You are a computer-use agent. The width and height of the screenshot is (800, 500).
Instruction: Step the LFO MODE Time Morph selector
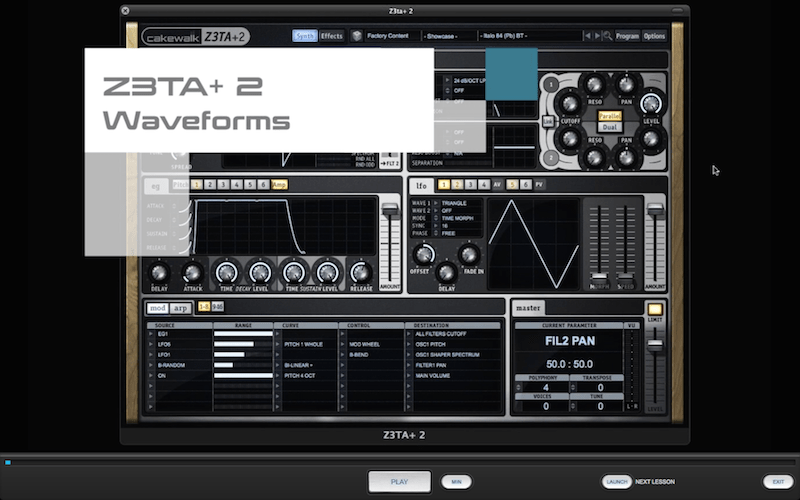tap(436, 218)
